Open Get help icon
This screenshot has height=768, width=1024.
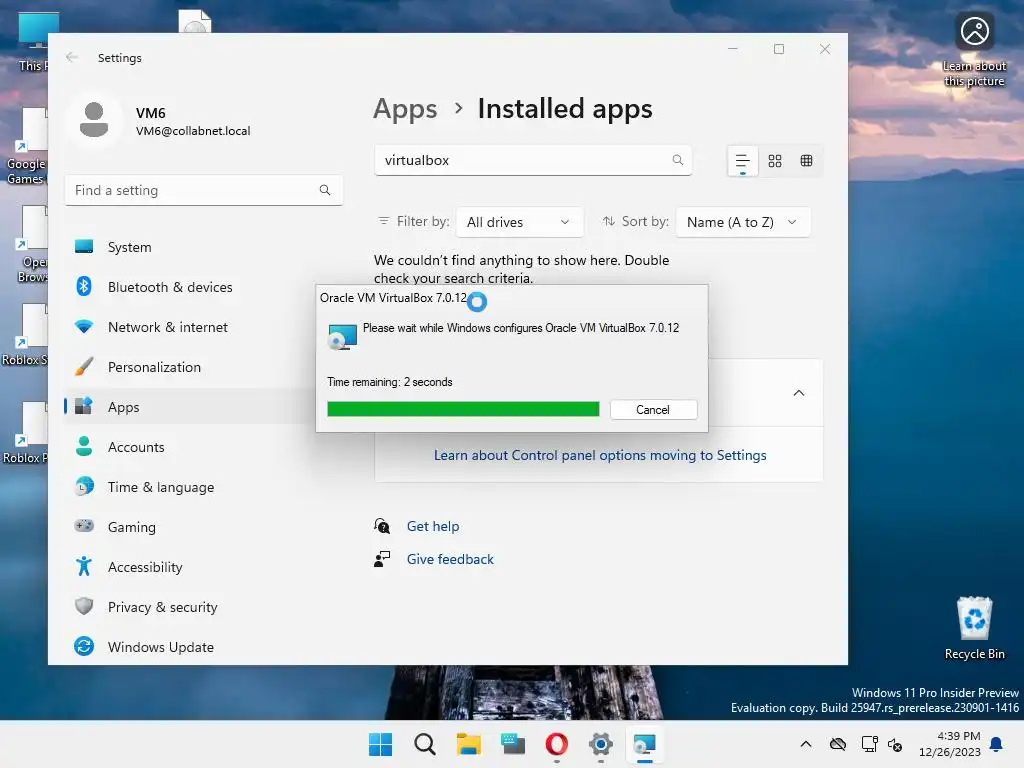coord(382,526)
